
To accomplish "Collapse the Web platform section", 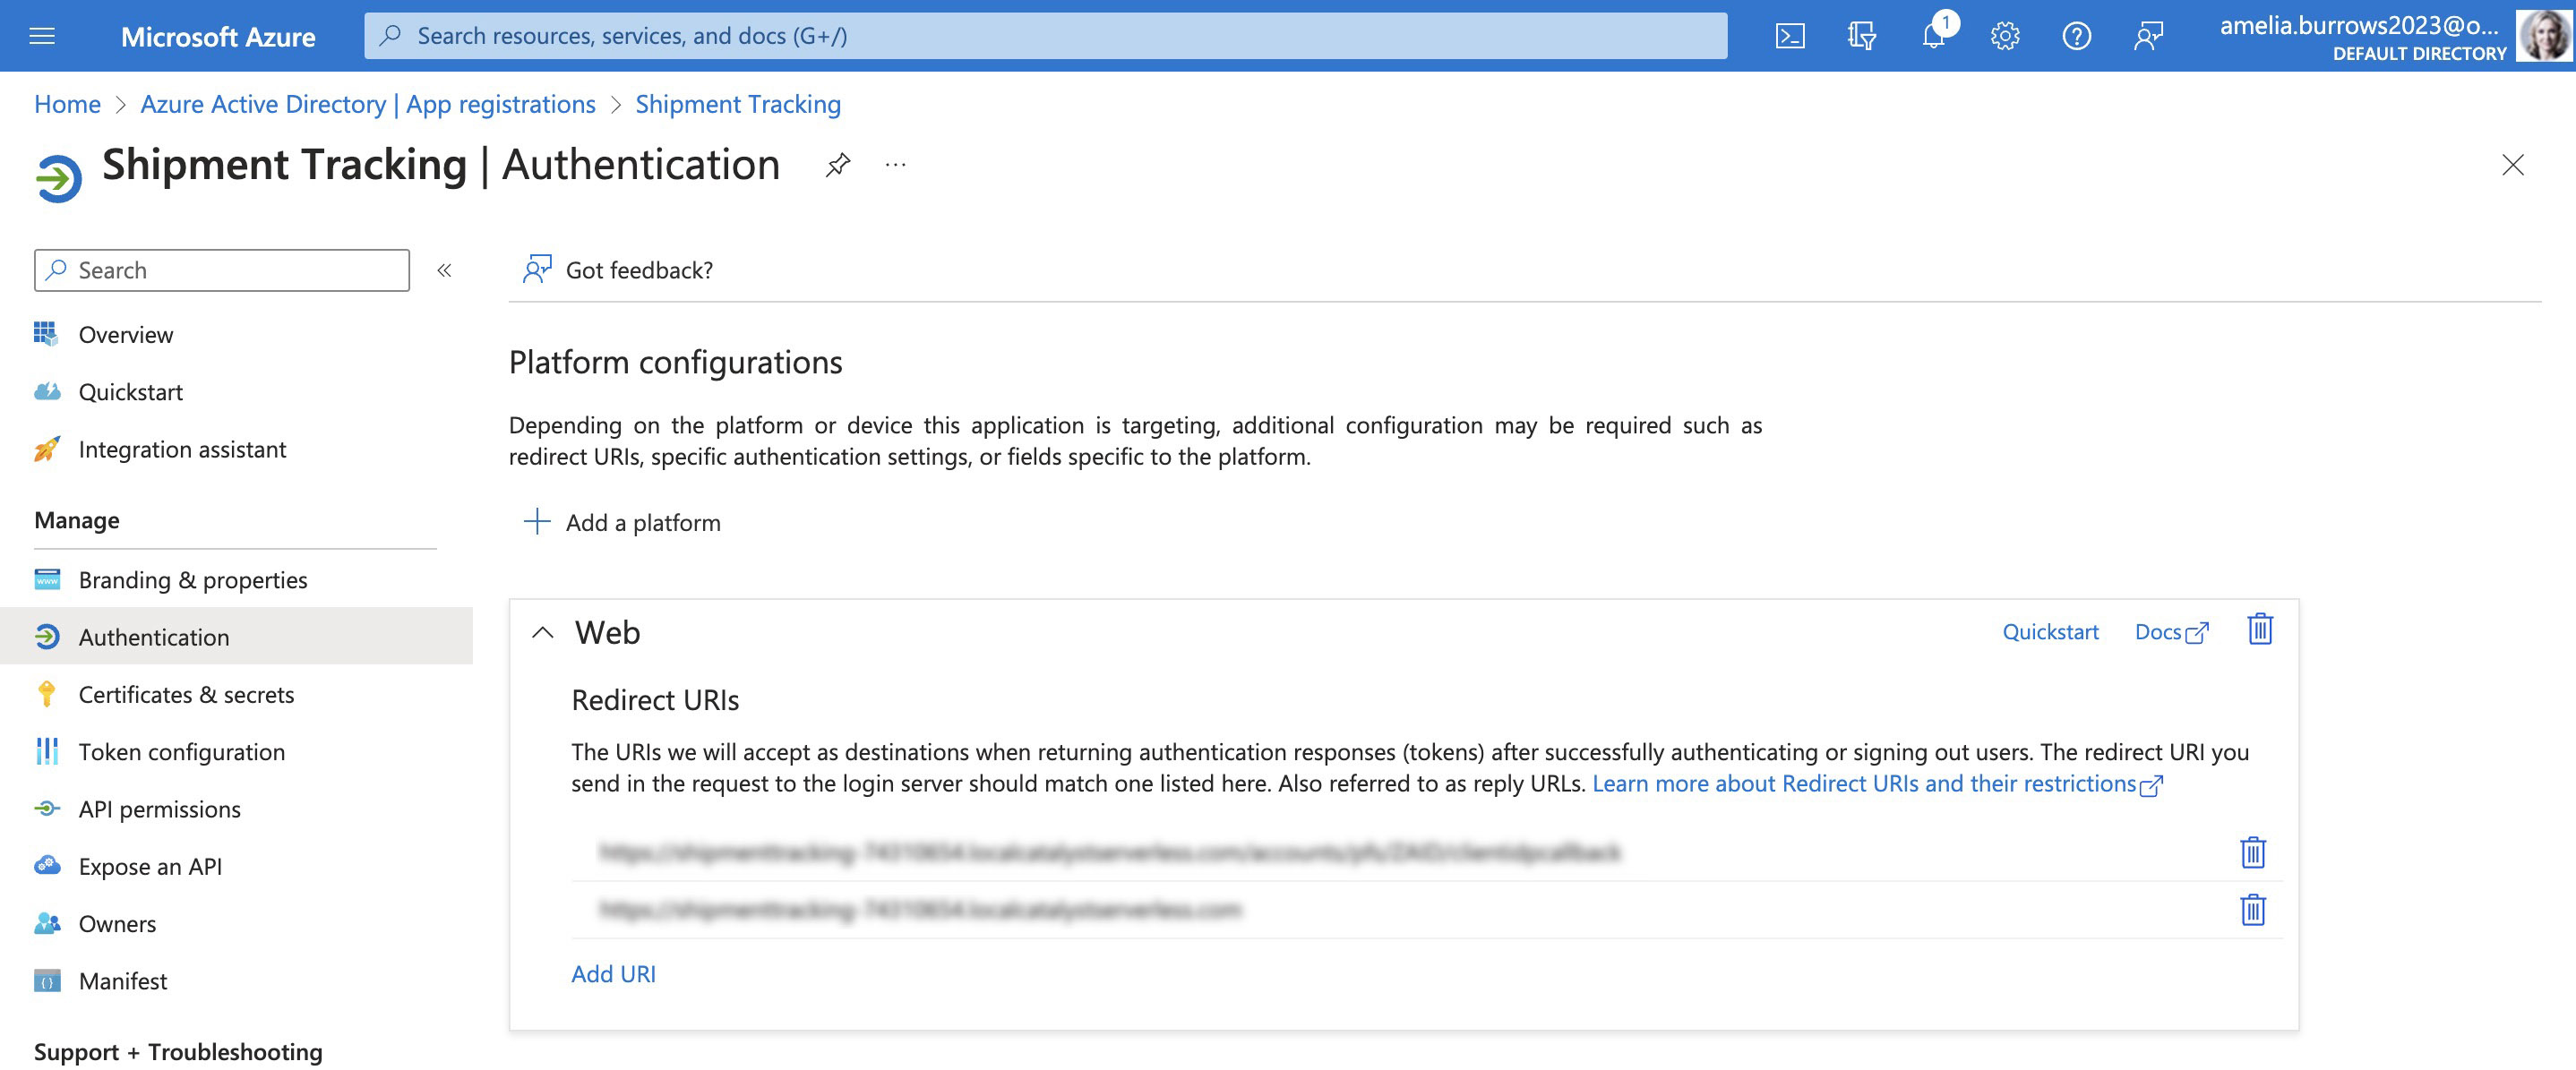I will click(542, 629).
